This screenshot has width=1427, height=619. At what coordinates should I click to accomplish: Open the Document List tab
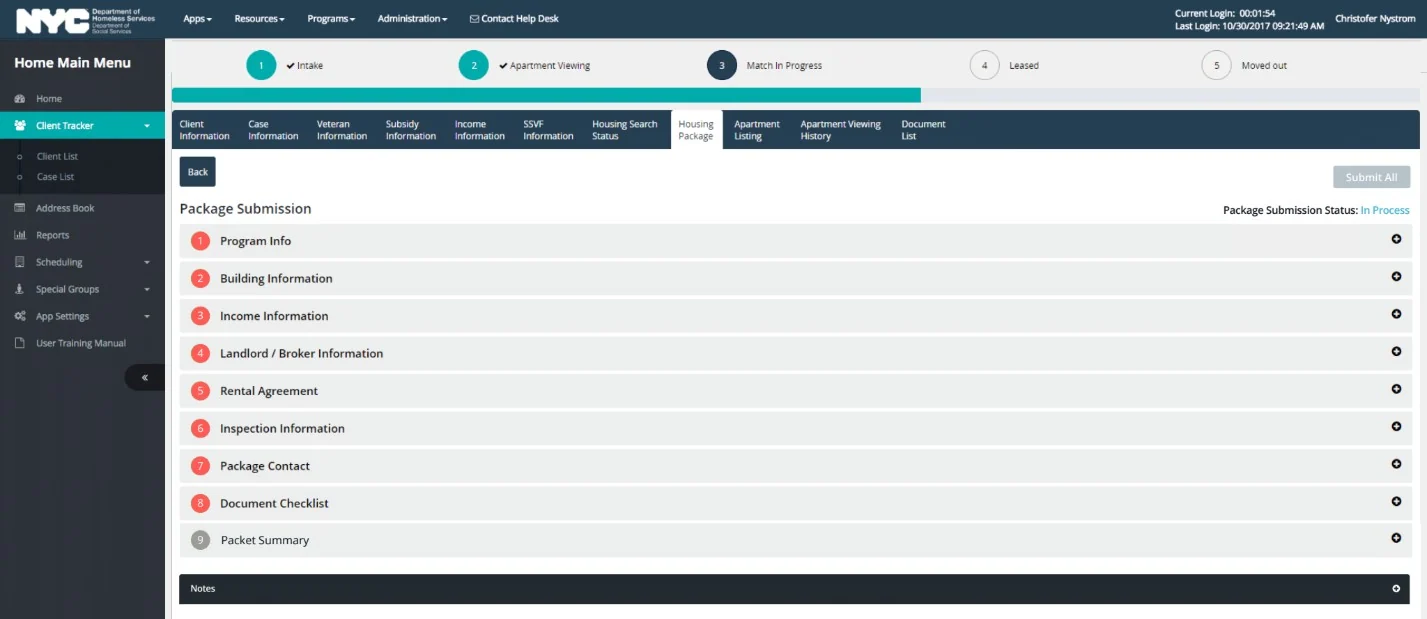coord(923,130)
